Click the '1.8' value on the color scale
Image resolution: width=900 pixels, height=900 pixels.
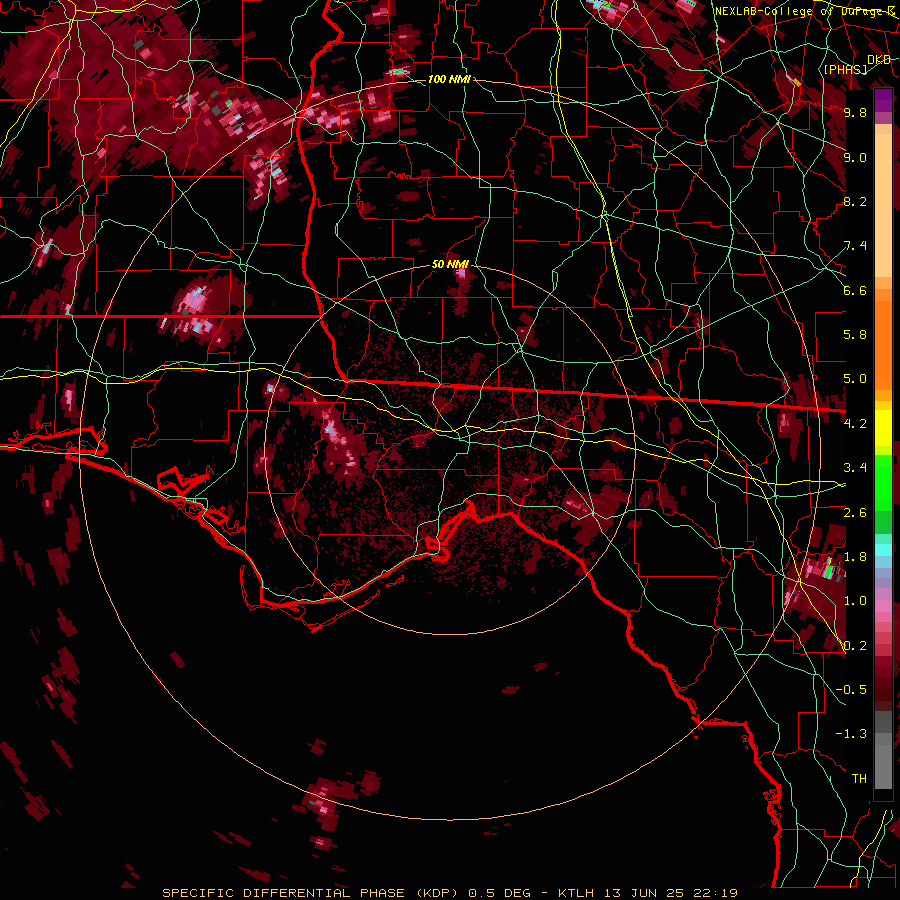coord(855,557)
